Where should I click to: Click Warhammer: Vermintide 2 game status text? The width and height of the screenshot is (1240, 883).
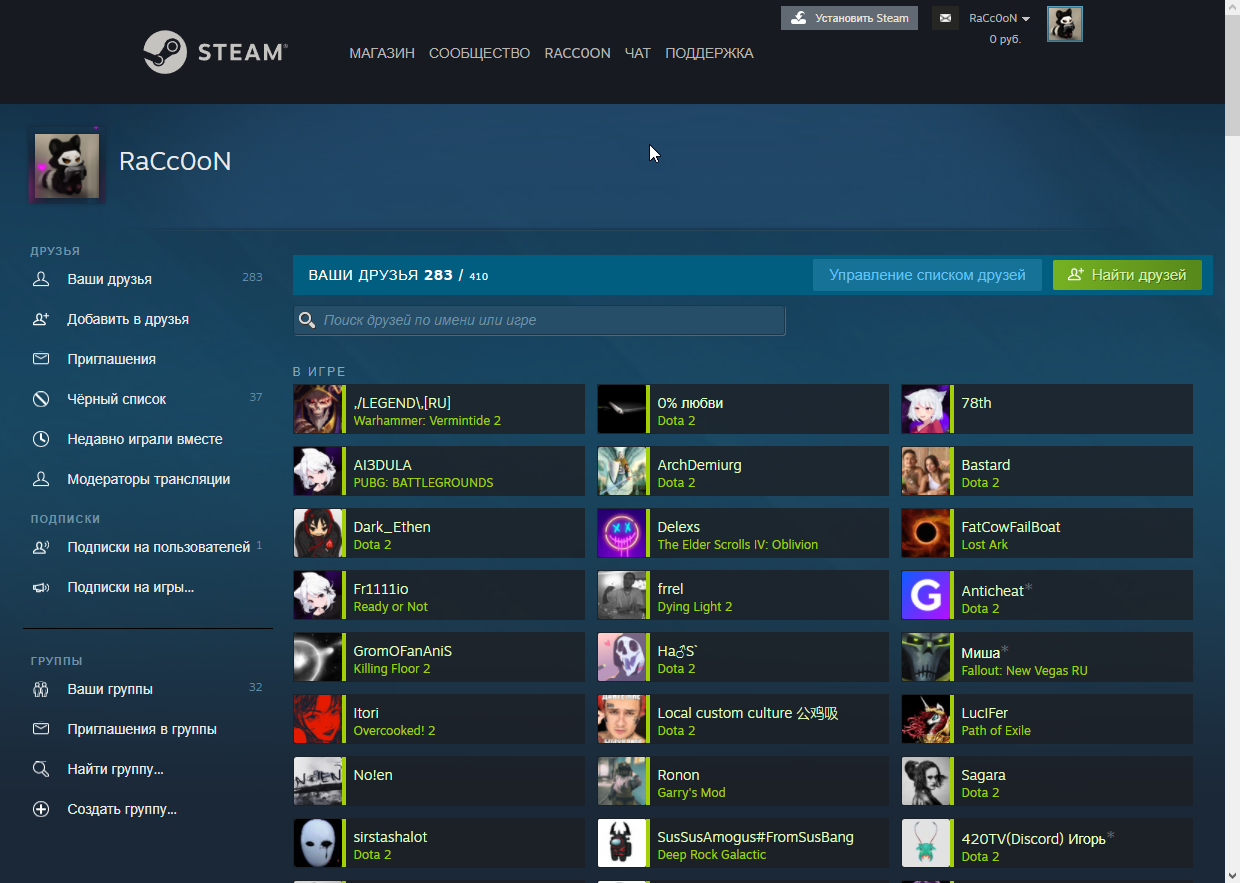coord(427,421)
